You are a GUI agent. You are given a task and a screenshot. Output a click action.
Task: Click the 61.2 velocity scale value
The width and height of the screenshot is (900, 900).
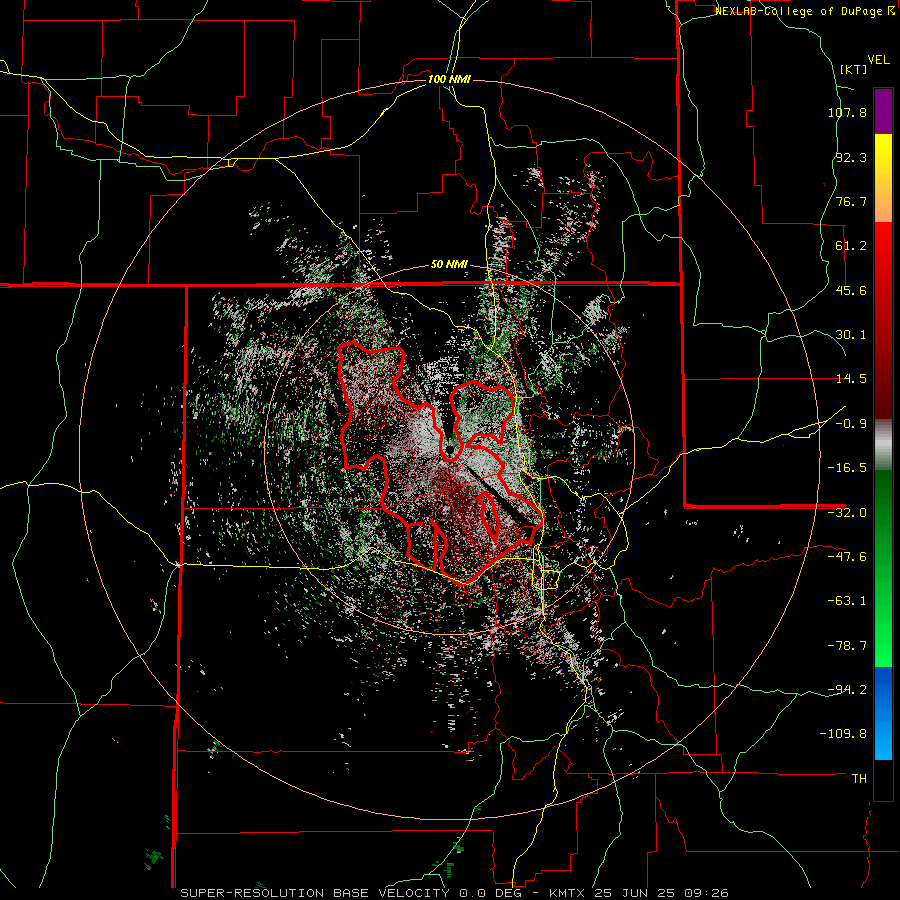851,246
